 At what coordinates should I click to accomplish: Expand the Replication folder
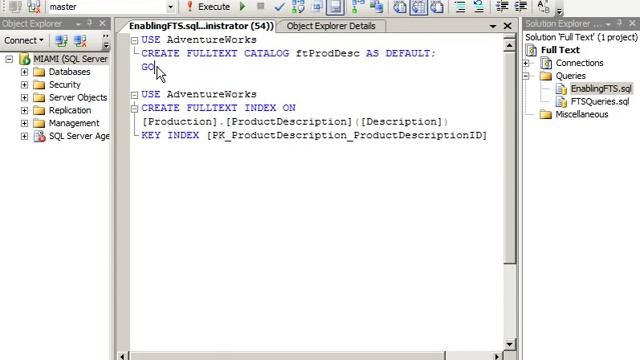tap(24, 110)
